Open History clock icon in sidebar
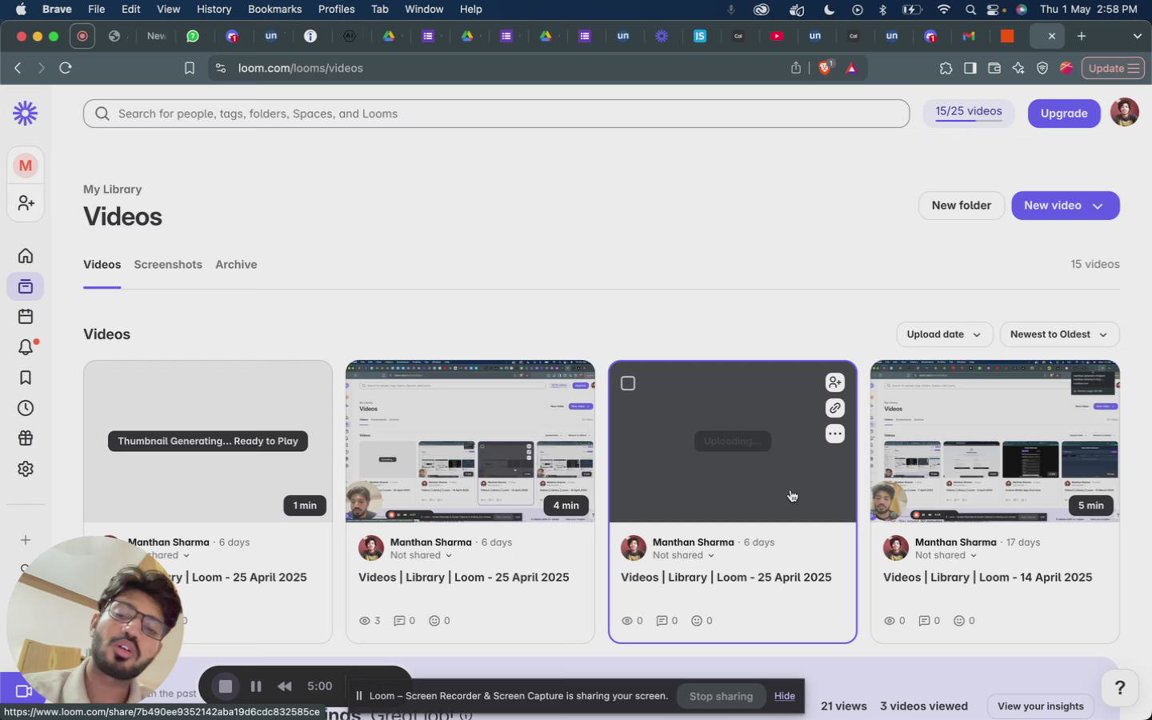The image size is (1152, 720). (x=25, y=408)
